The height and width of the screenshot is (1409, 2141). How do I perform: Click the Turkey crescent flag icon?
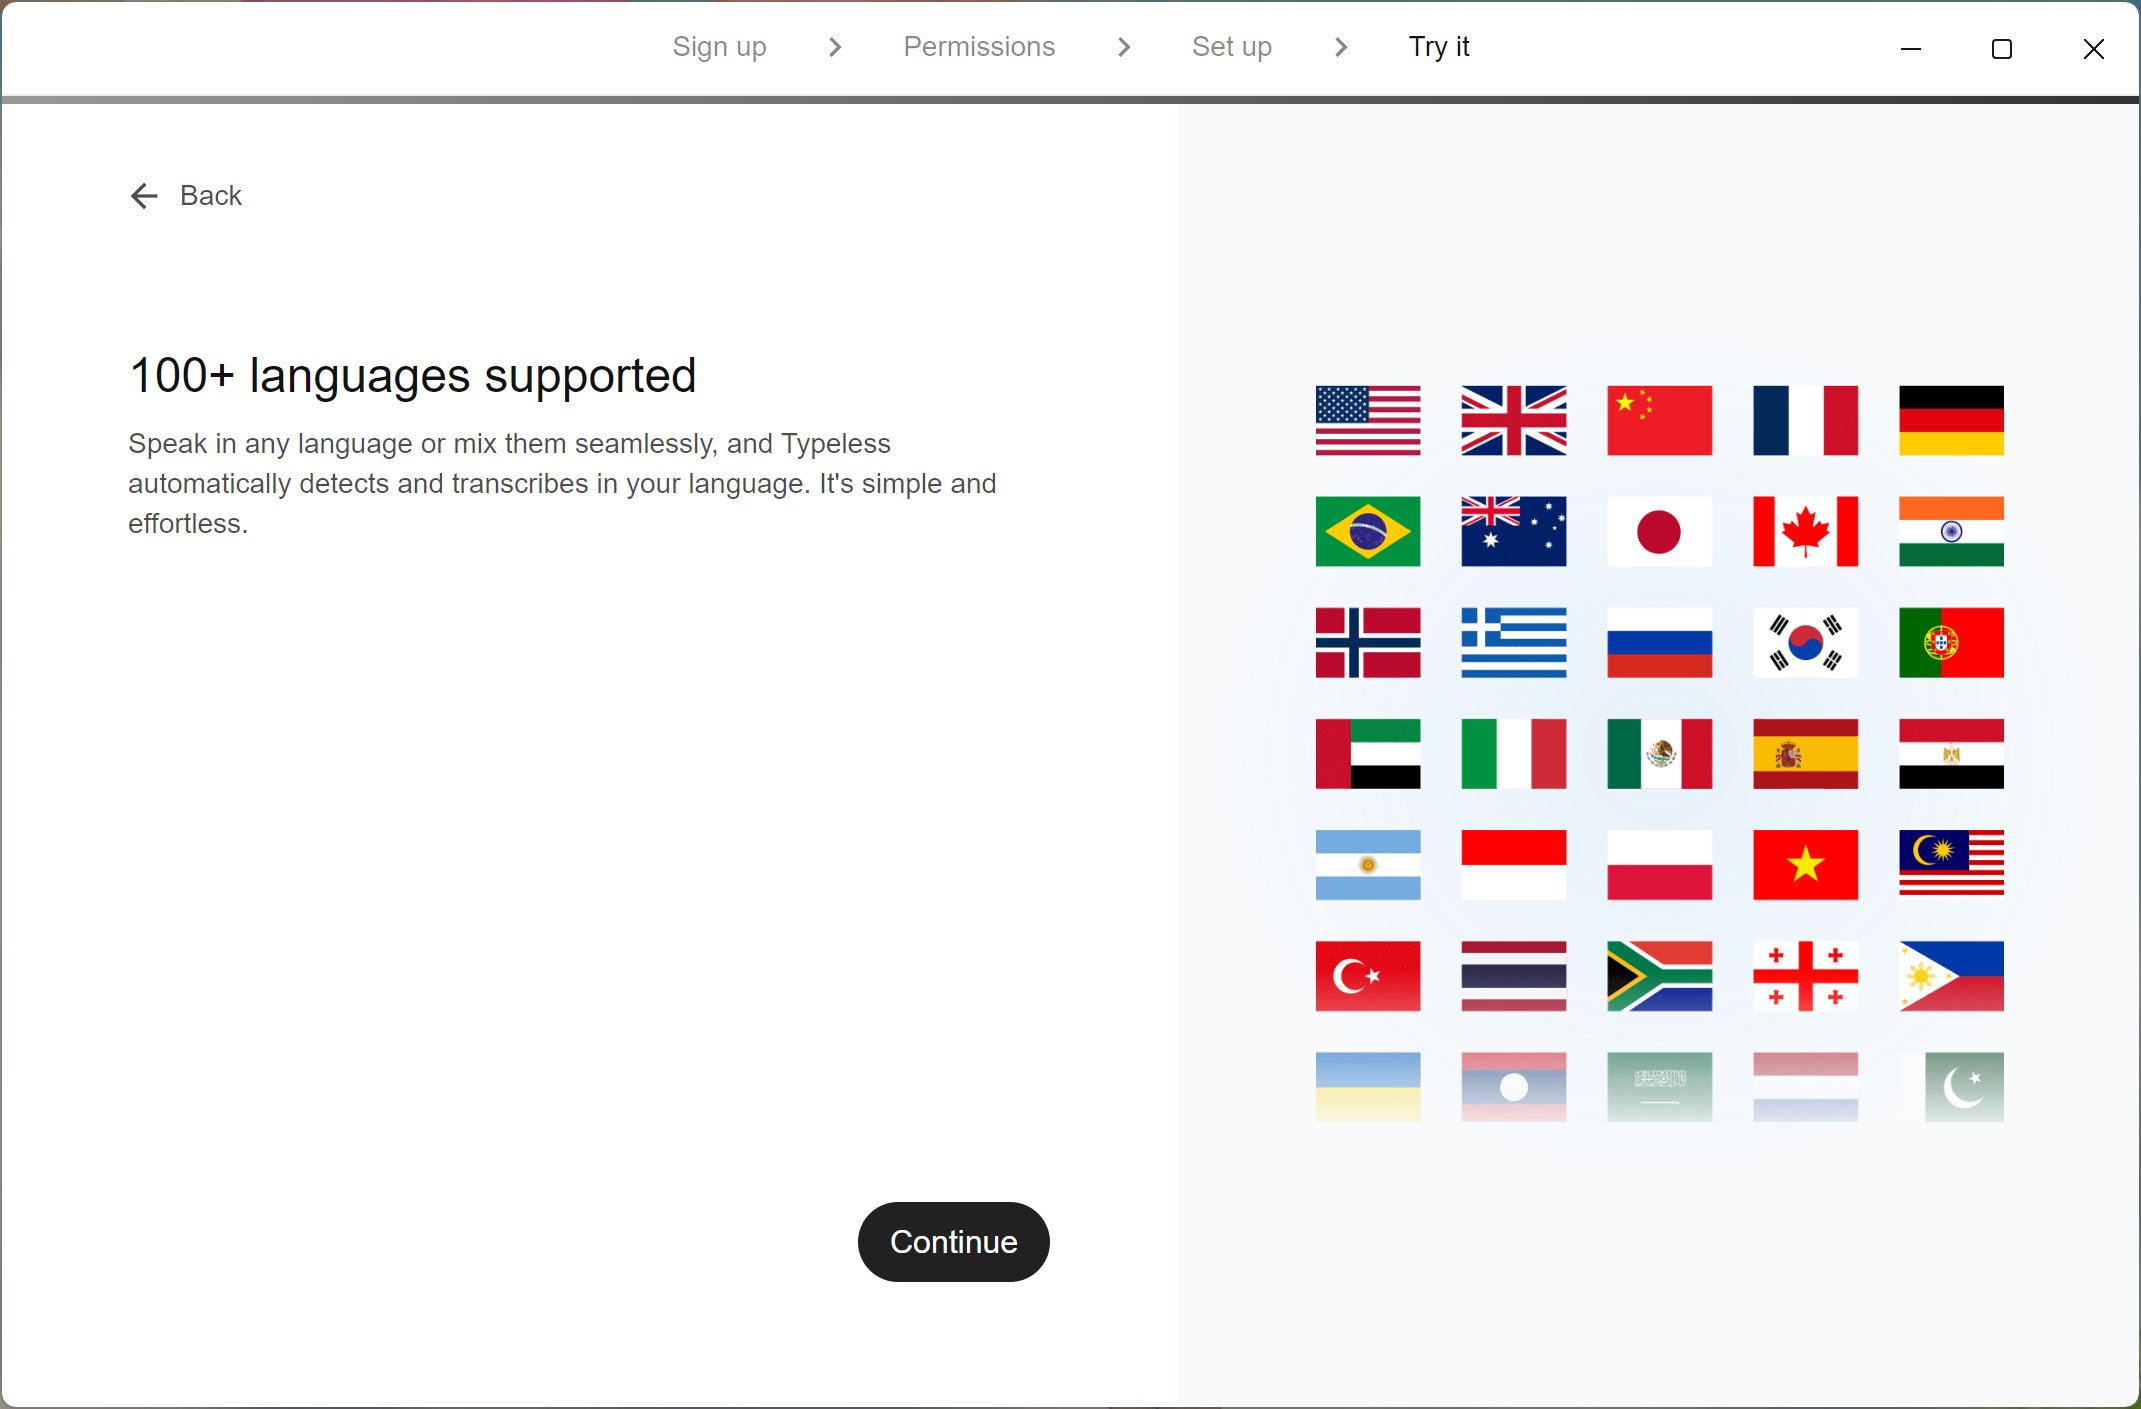pos(1367,975)
